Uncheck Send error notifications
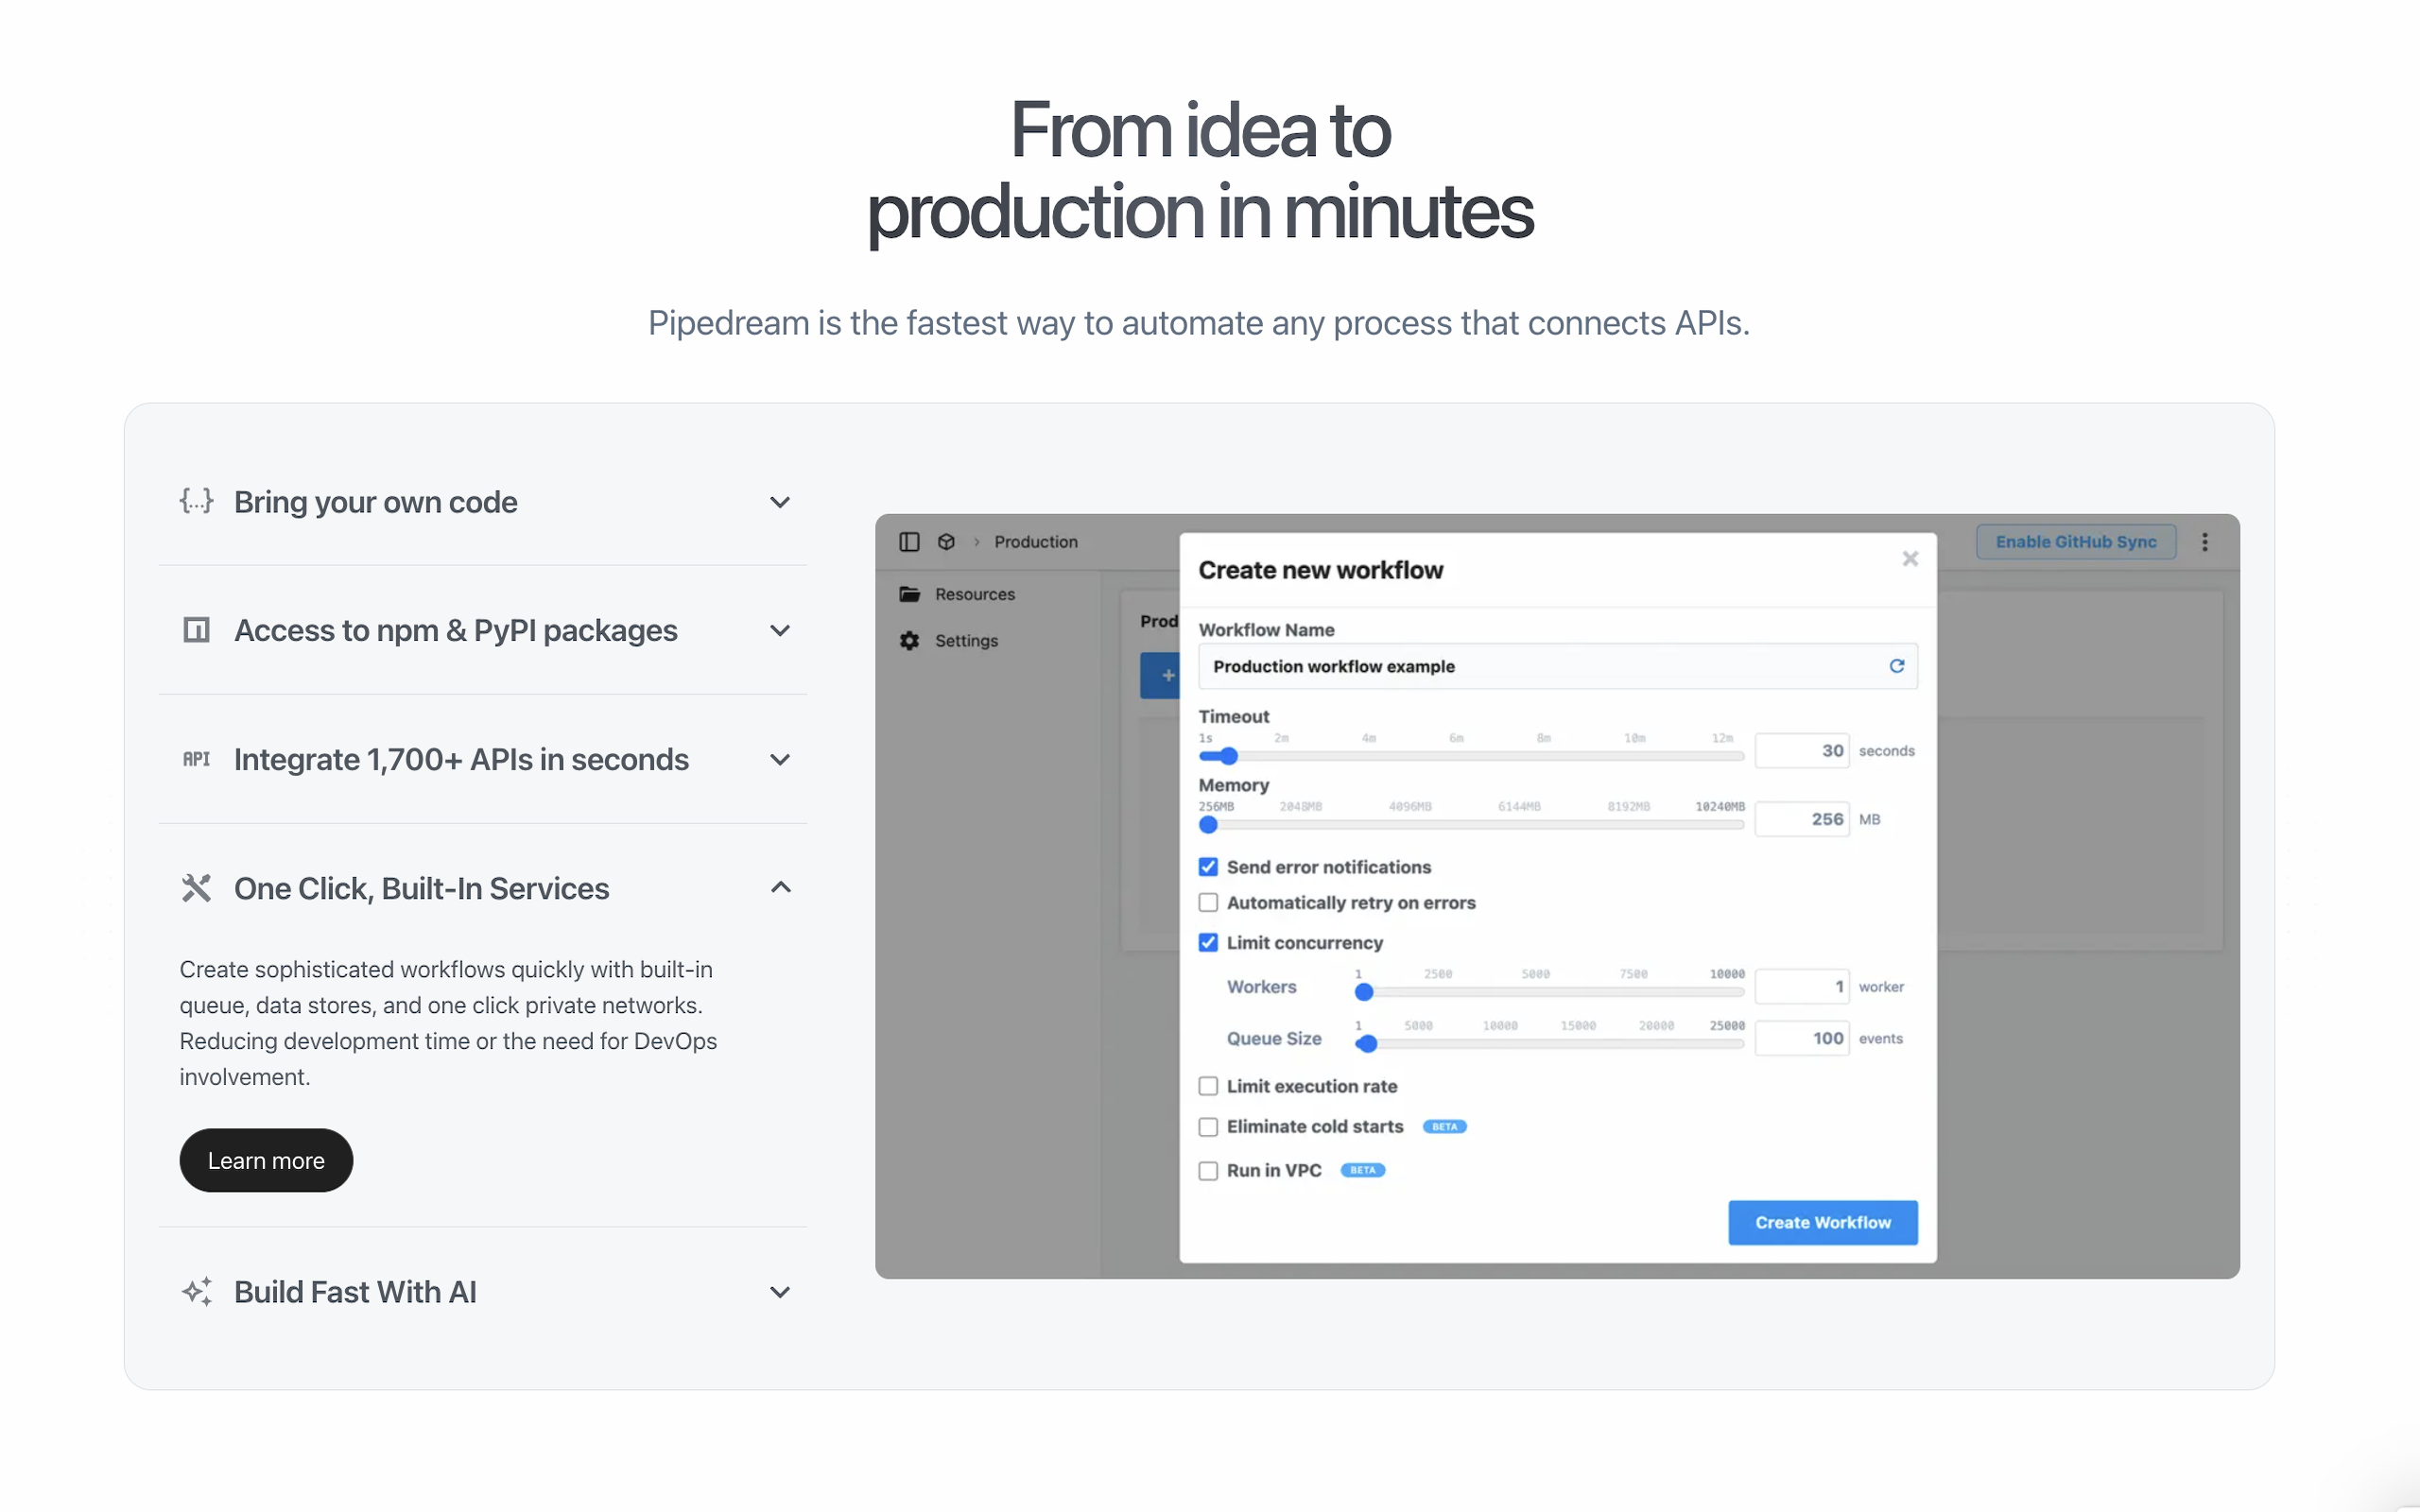Image resolution: width=2420 pixels, height=1512 pixels. [x=1207, y=866]
